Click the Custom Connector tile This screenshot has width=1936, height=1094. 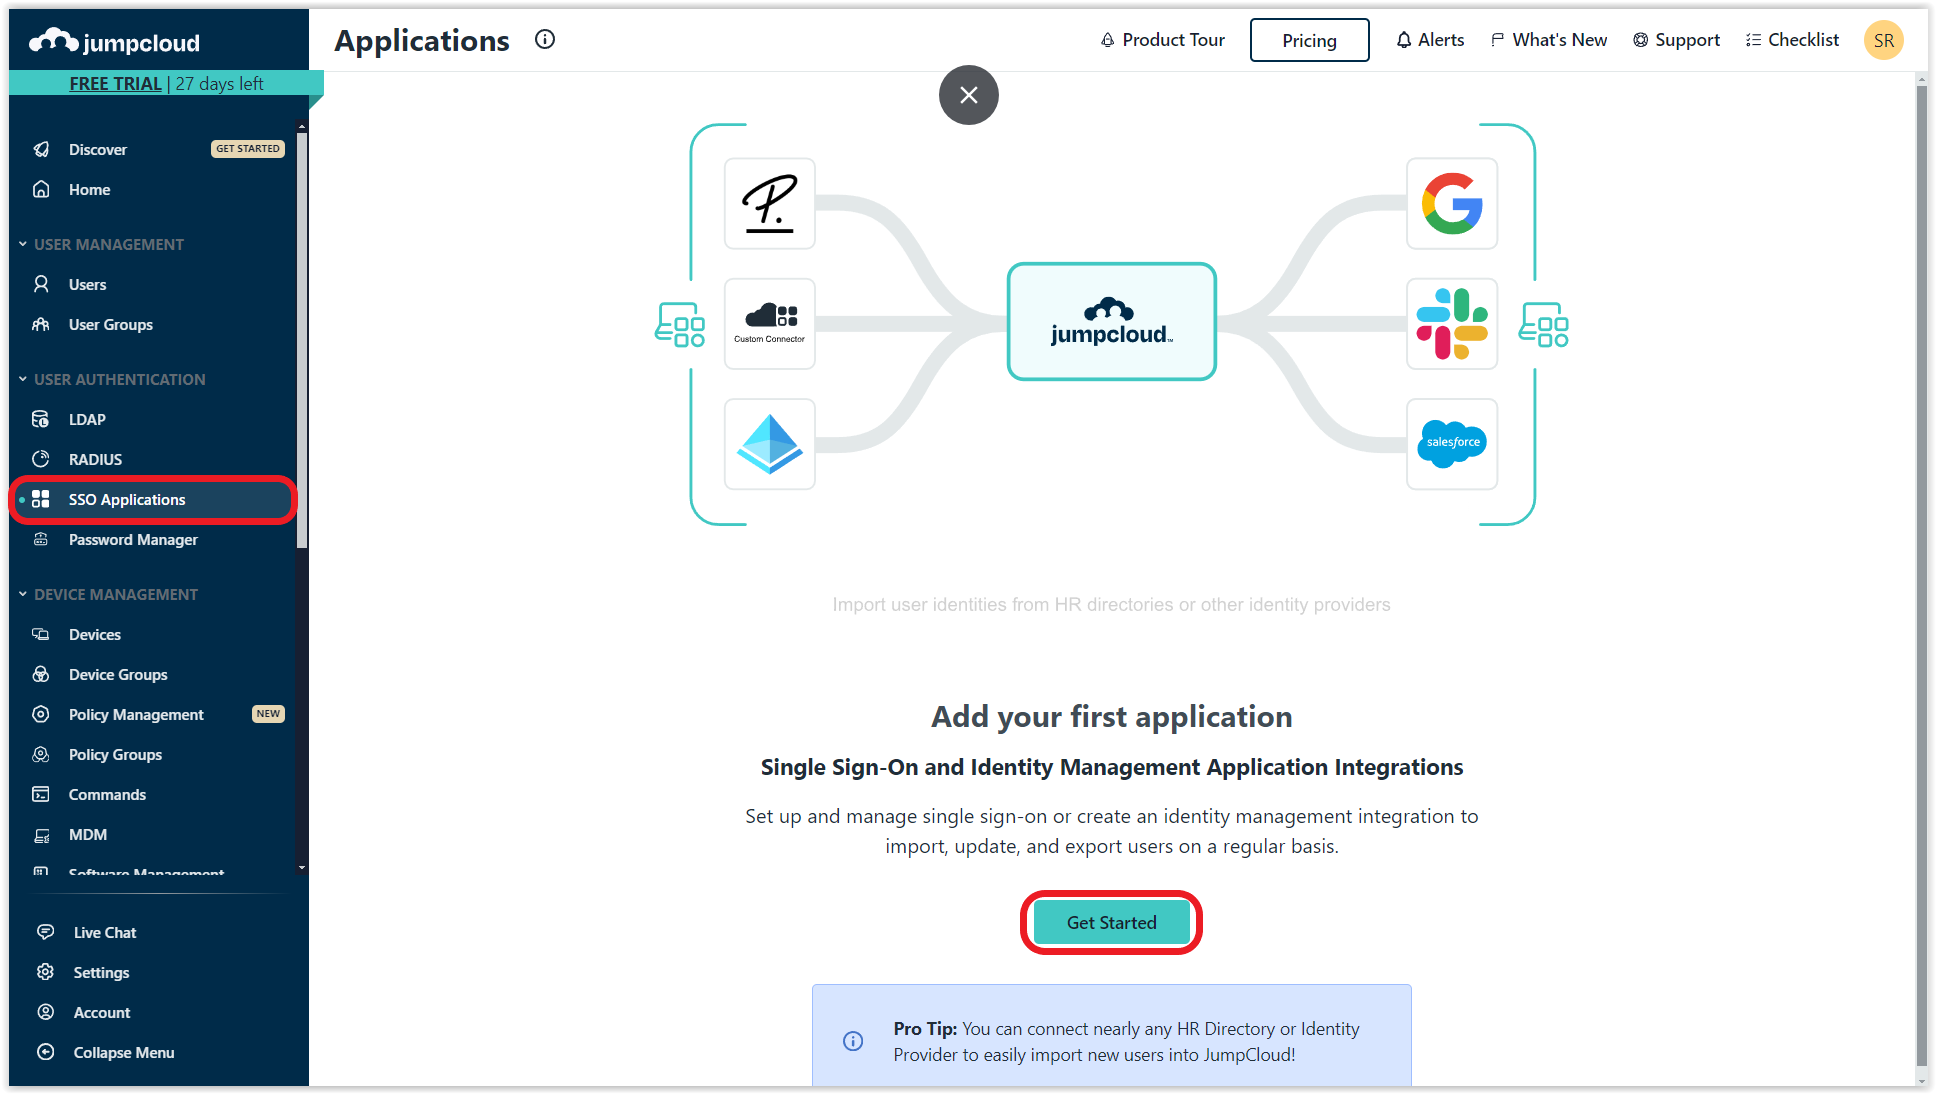tap(770, 323)
